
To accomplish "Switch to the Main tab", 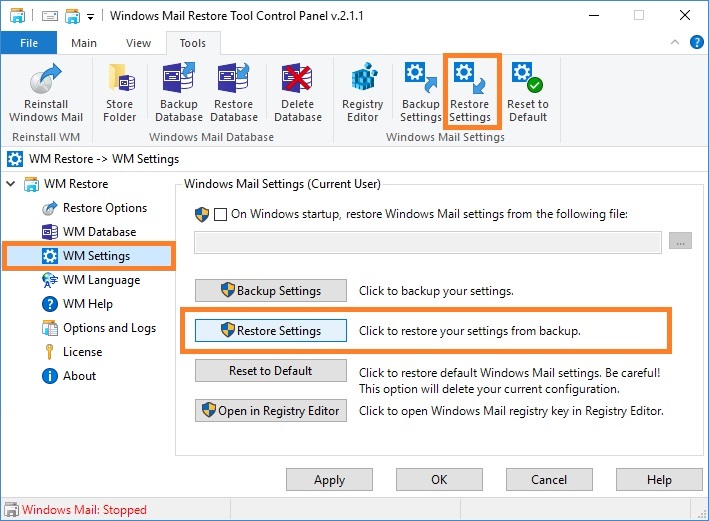I will click(x=84, y=43).
